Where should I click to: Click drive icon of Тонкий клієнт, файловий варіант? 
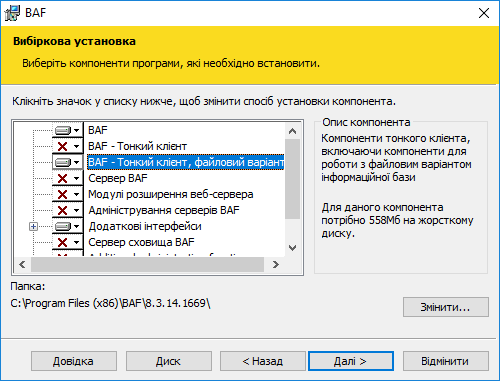(63, 162)
